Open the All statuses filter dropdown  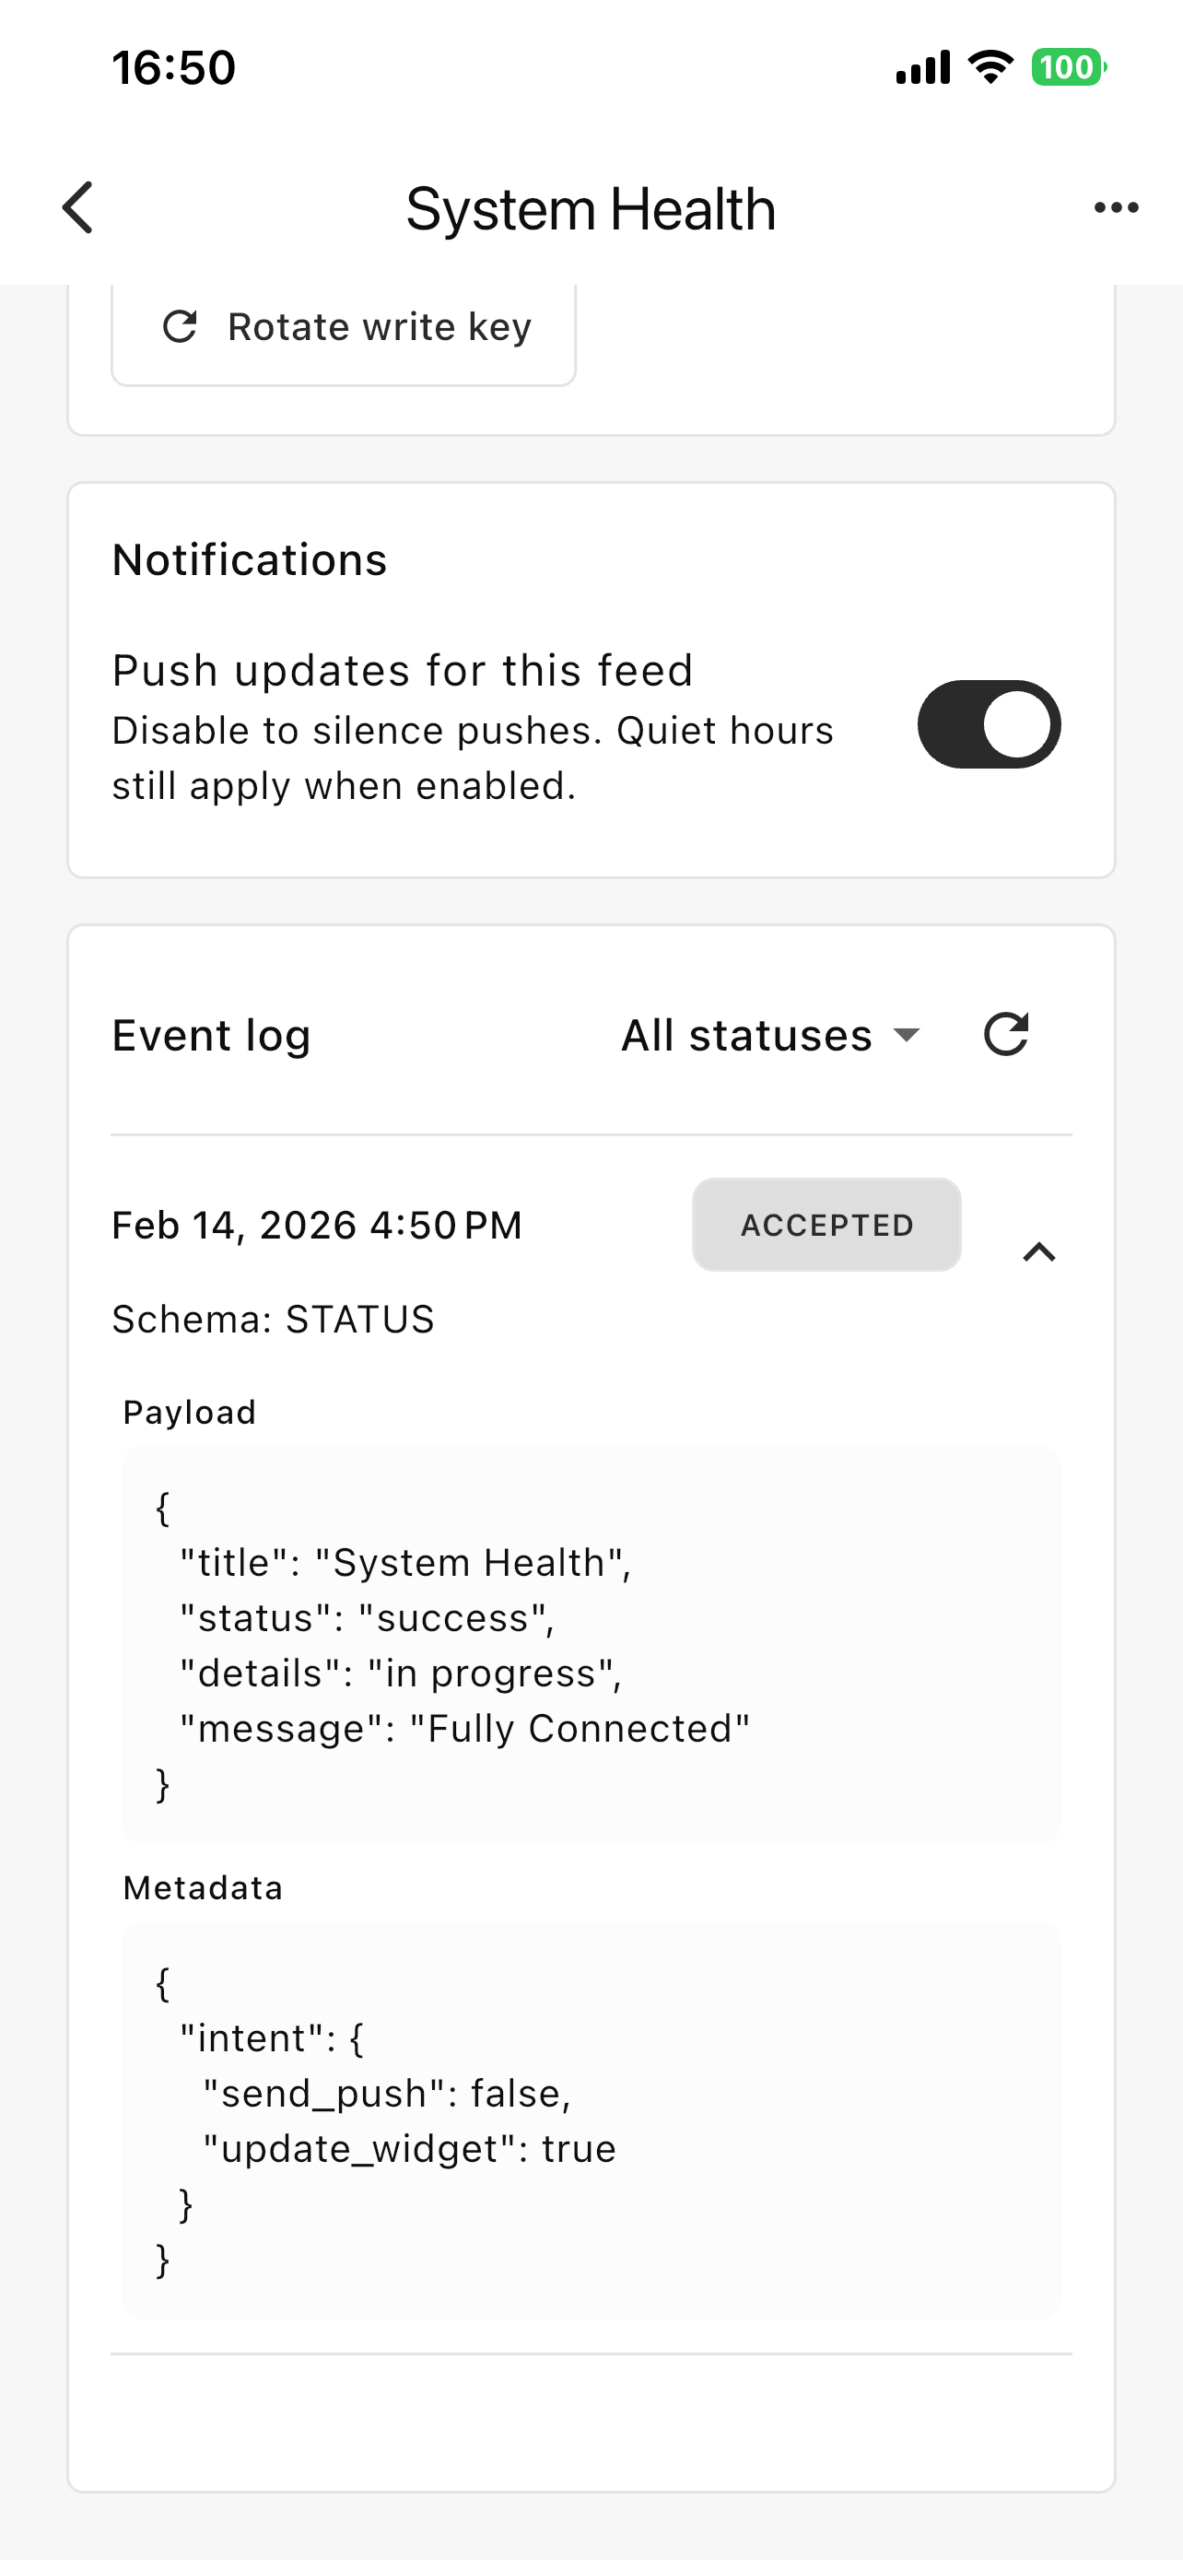768,1035
